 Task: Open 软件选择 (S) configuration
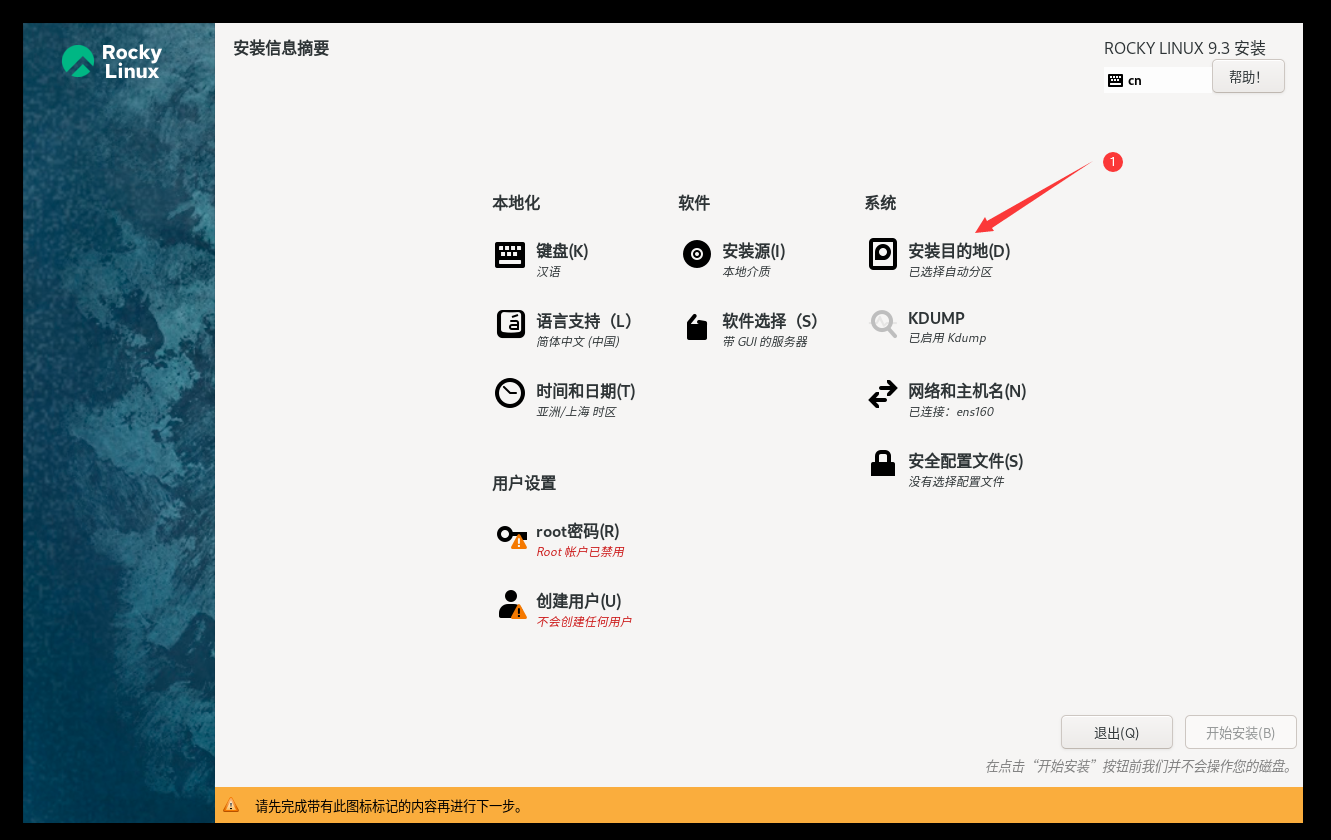[x=770, y=321]
